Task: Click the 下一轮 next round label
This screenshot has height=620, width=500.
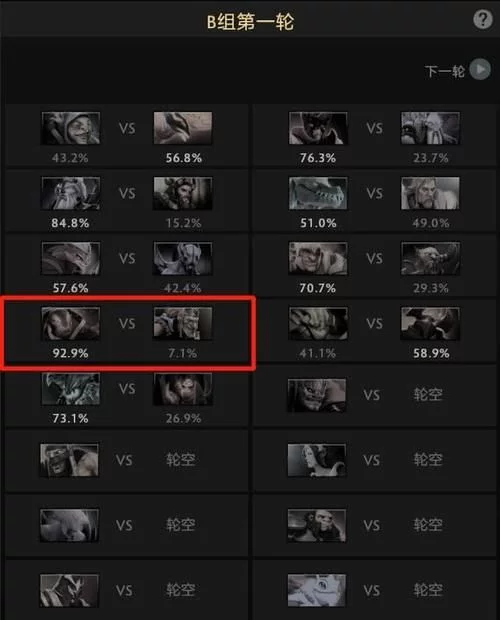Action: click(444, 71)
